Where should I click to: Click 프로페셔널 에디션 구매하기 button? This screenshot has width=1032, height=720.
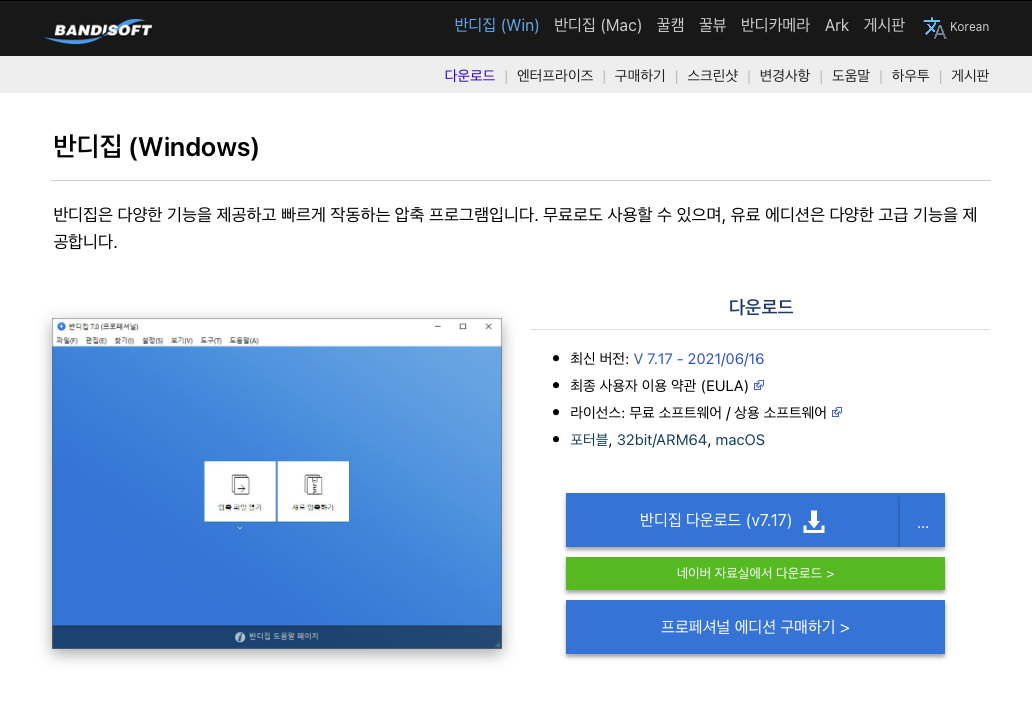(756, 627)
